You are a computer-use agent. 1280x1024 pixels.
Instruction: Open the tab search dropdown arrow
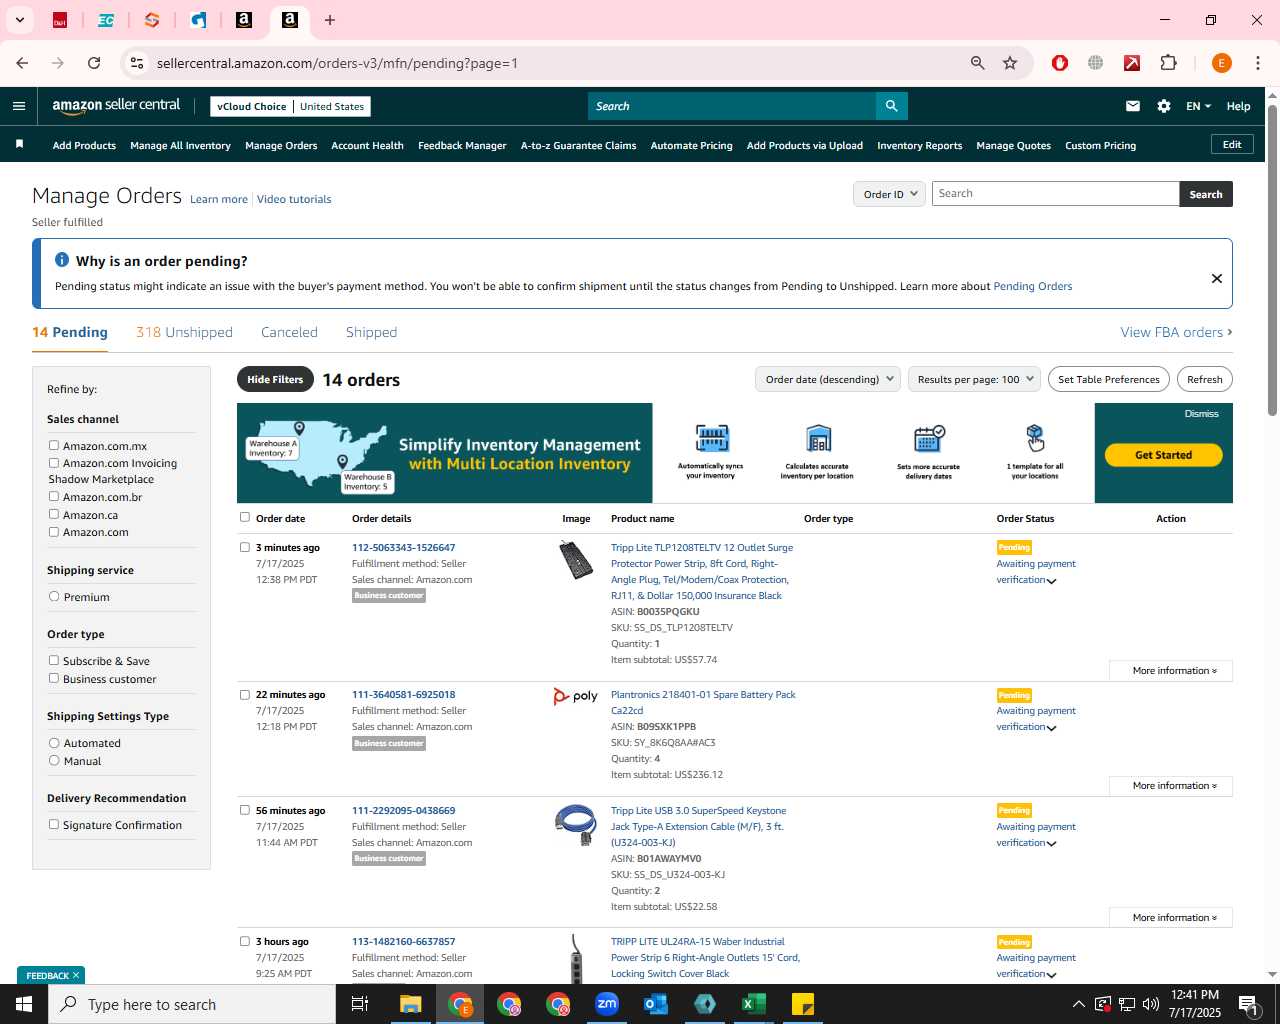(x=20, y=20)
